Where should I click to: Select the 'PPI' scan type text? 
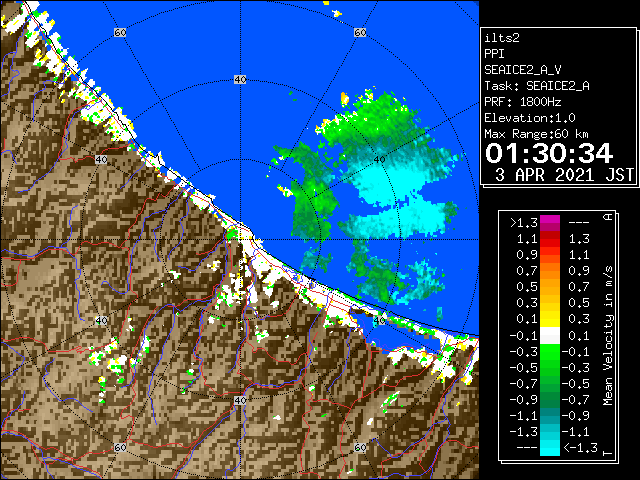click(x=494, y=54)
